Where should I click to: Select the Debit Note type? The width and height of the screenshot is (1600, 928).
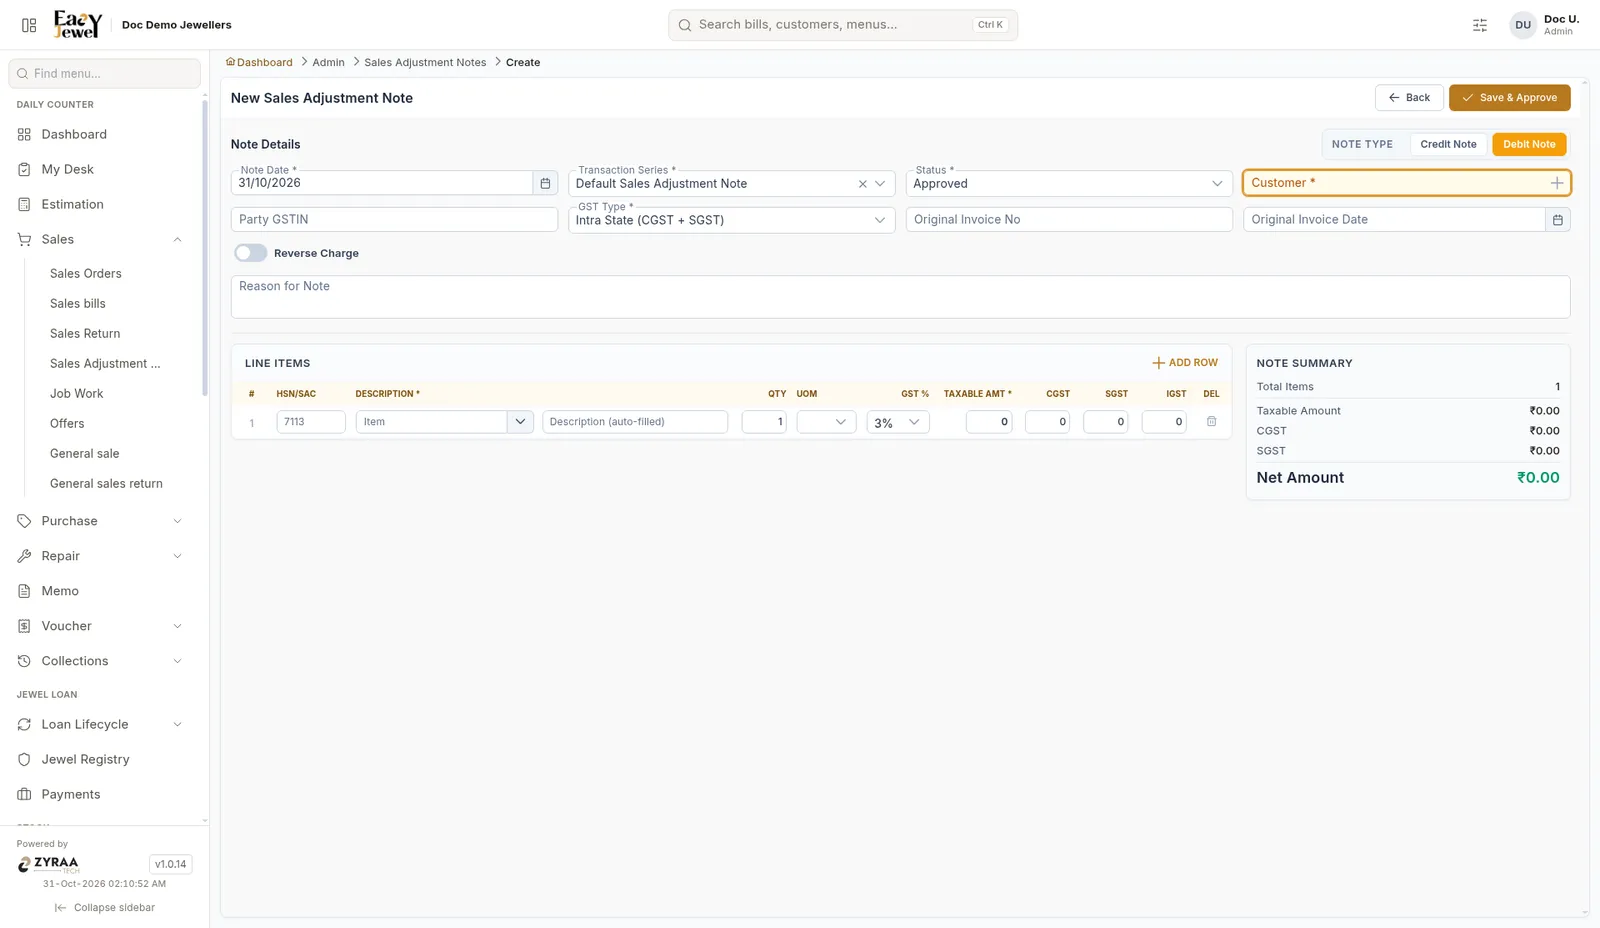point(1529,144)
